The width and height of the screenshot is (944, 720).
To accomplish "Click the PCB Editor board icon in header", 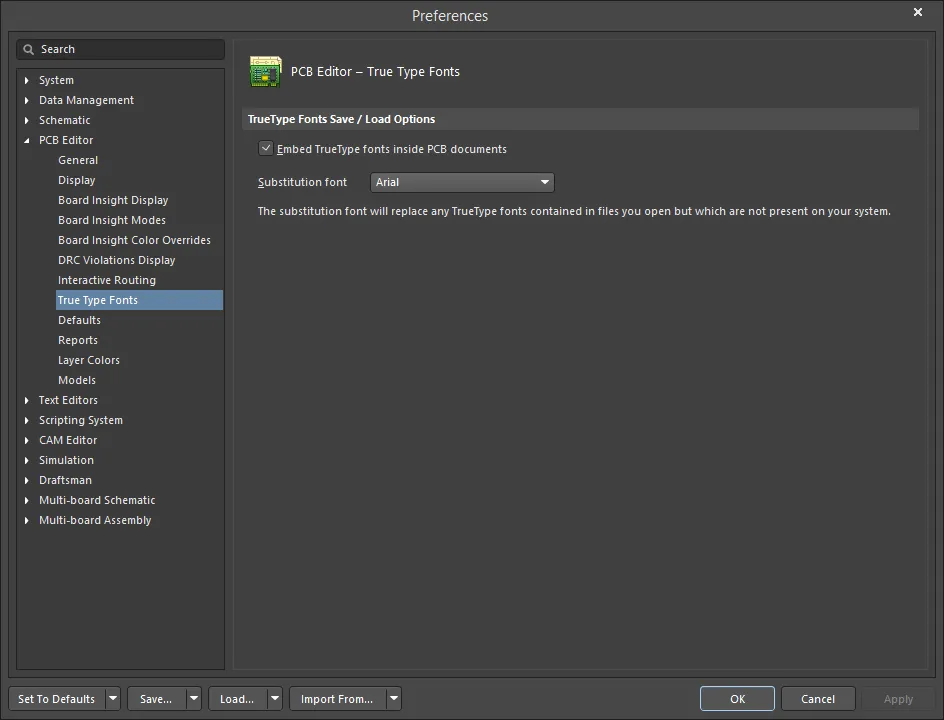I will tap(266, 72).
